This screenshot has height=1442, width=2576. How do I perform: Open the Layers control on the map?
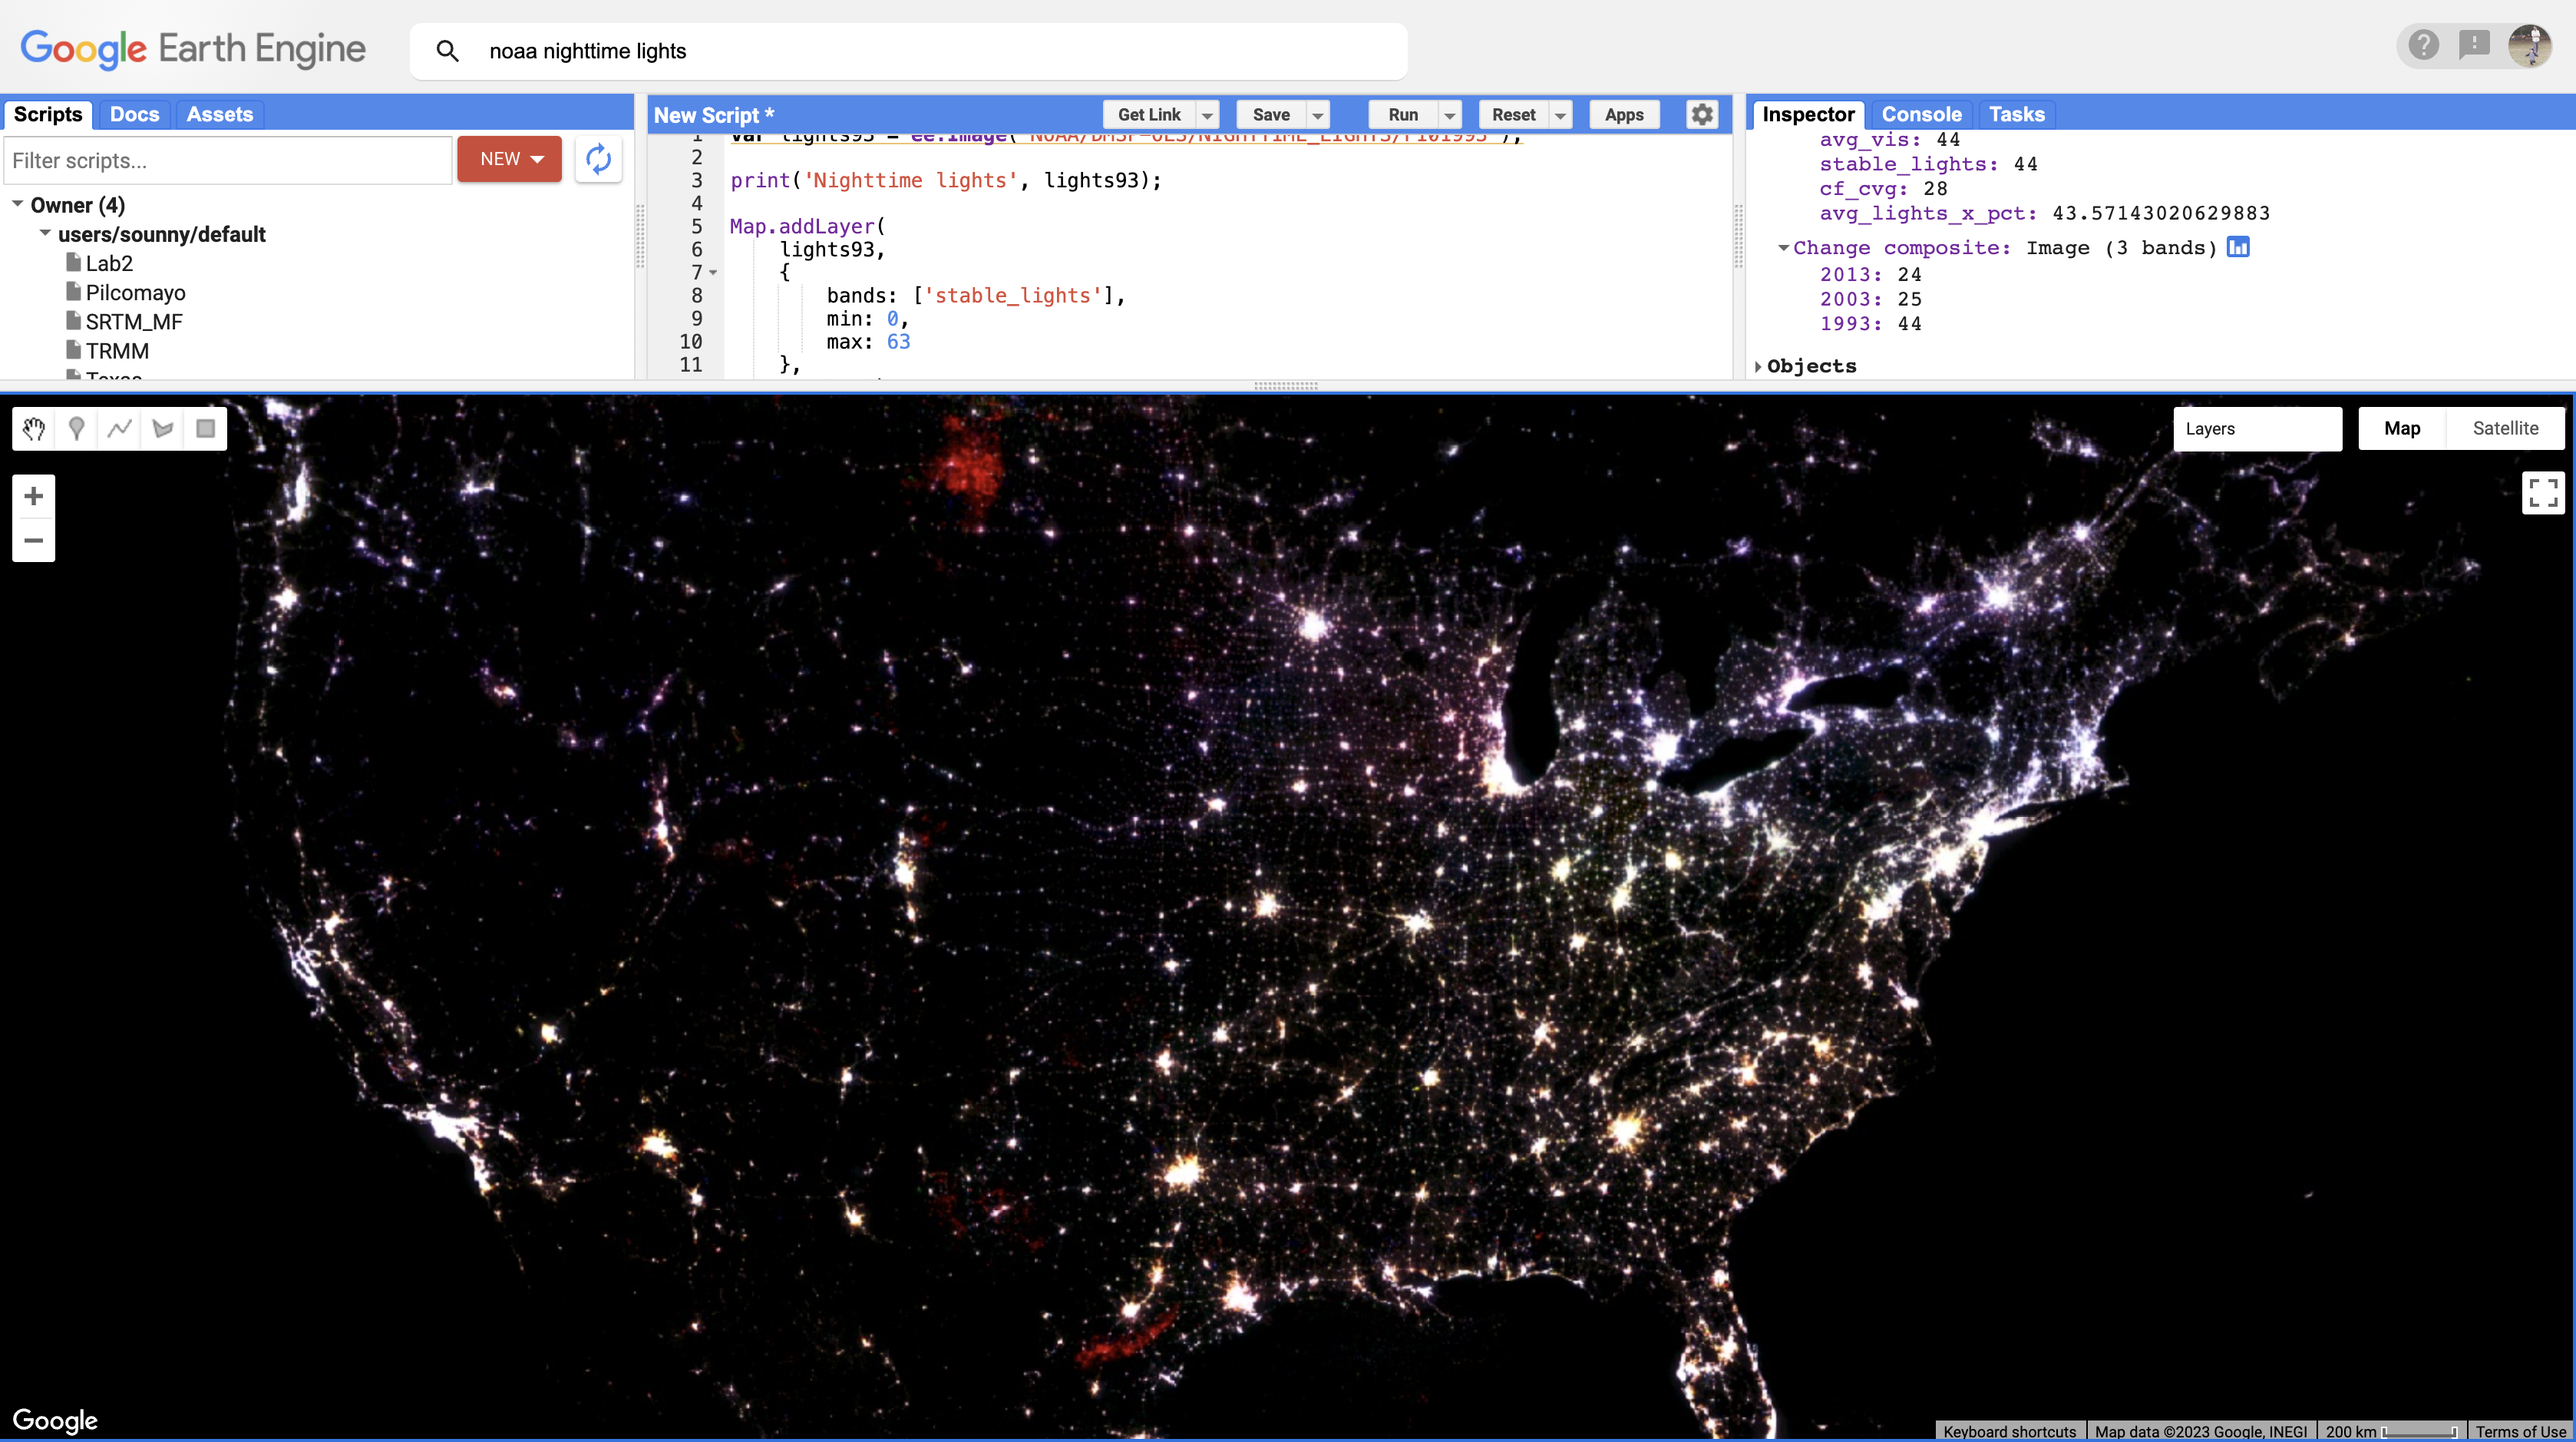click(x=2257, y=428)
